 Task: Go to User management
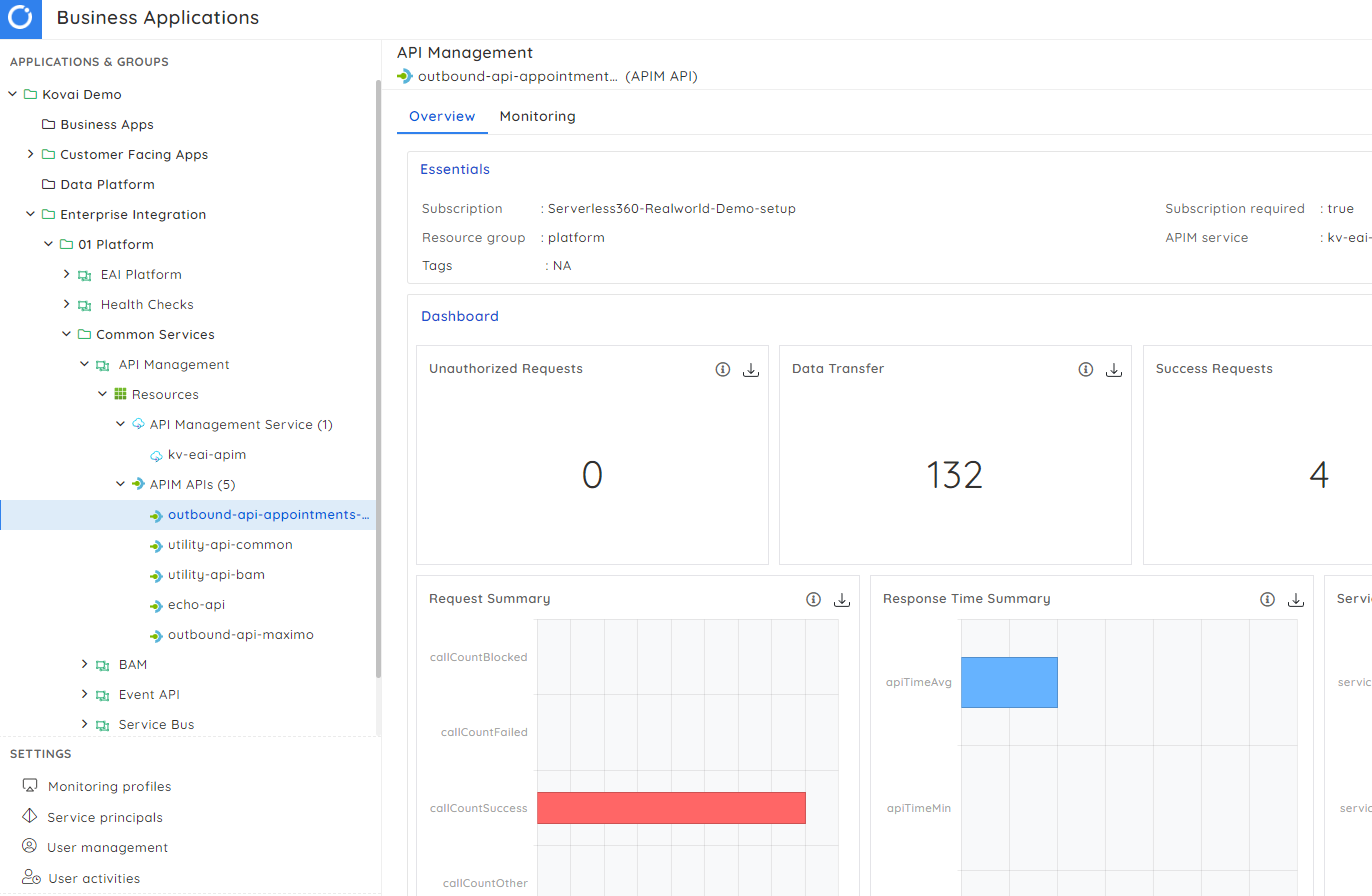point(108,847)
